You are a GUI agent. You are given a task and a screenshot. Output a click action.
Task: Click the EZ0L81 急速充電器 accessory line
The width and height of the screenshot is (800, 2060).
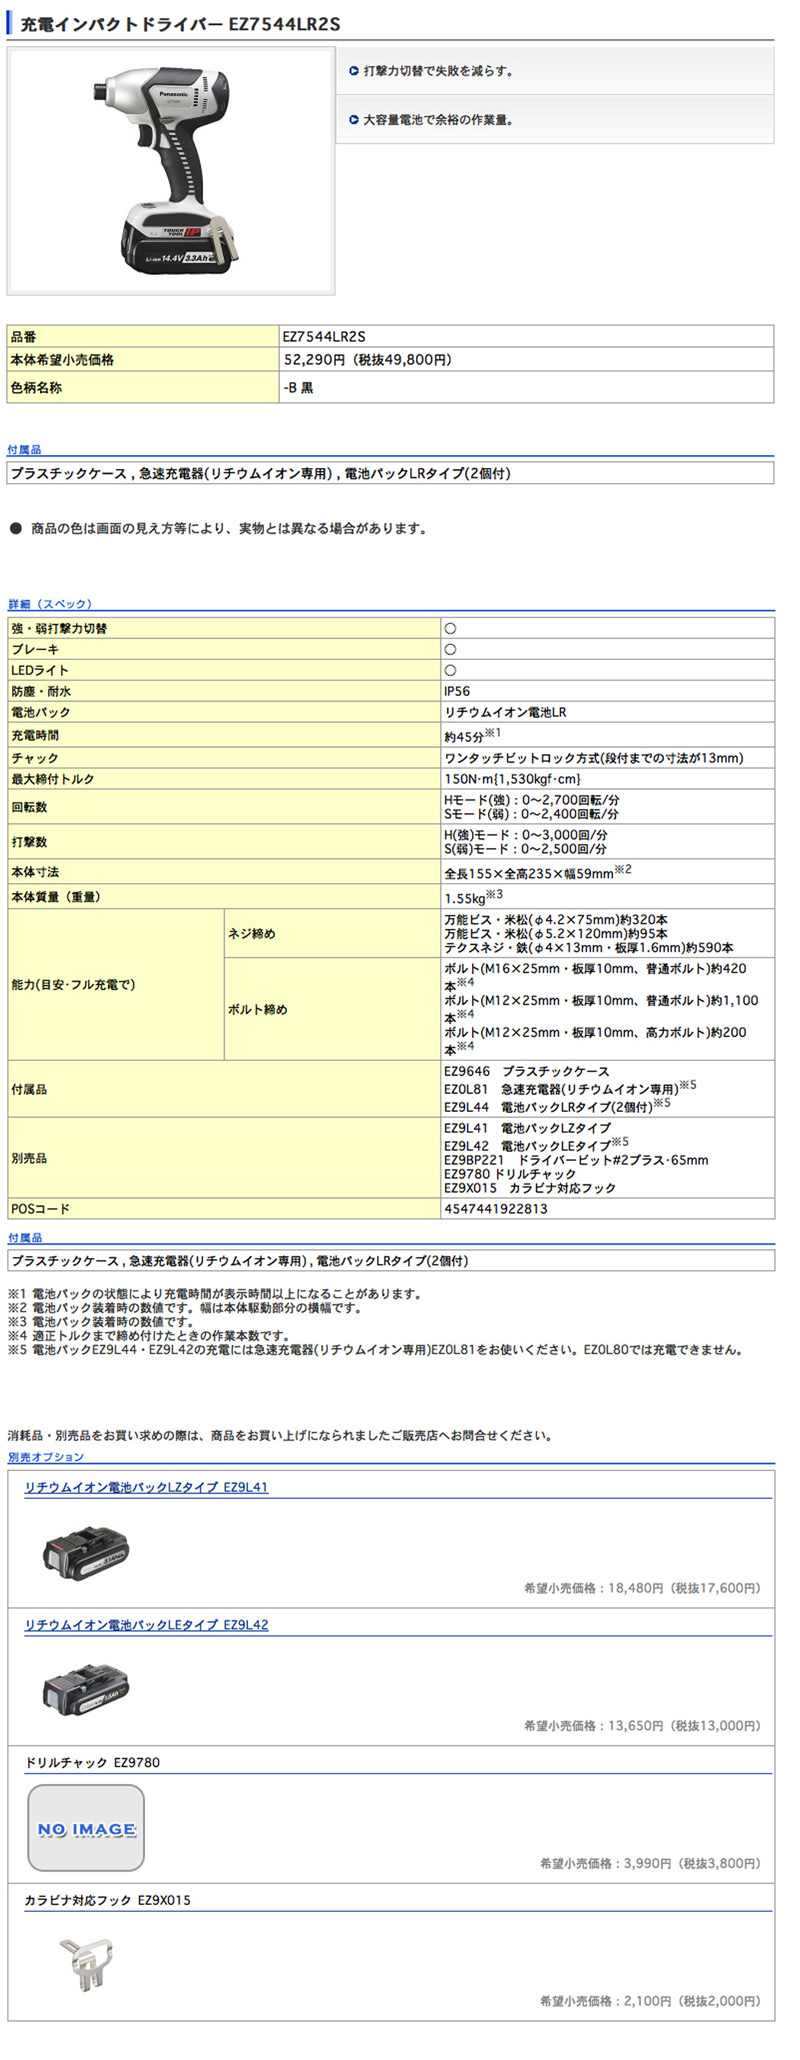click(570, 1088)
